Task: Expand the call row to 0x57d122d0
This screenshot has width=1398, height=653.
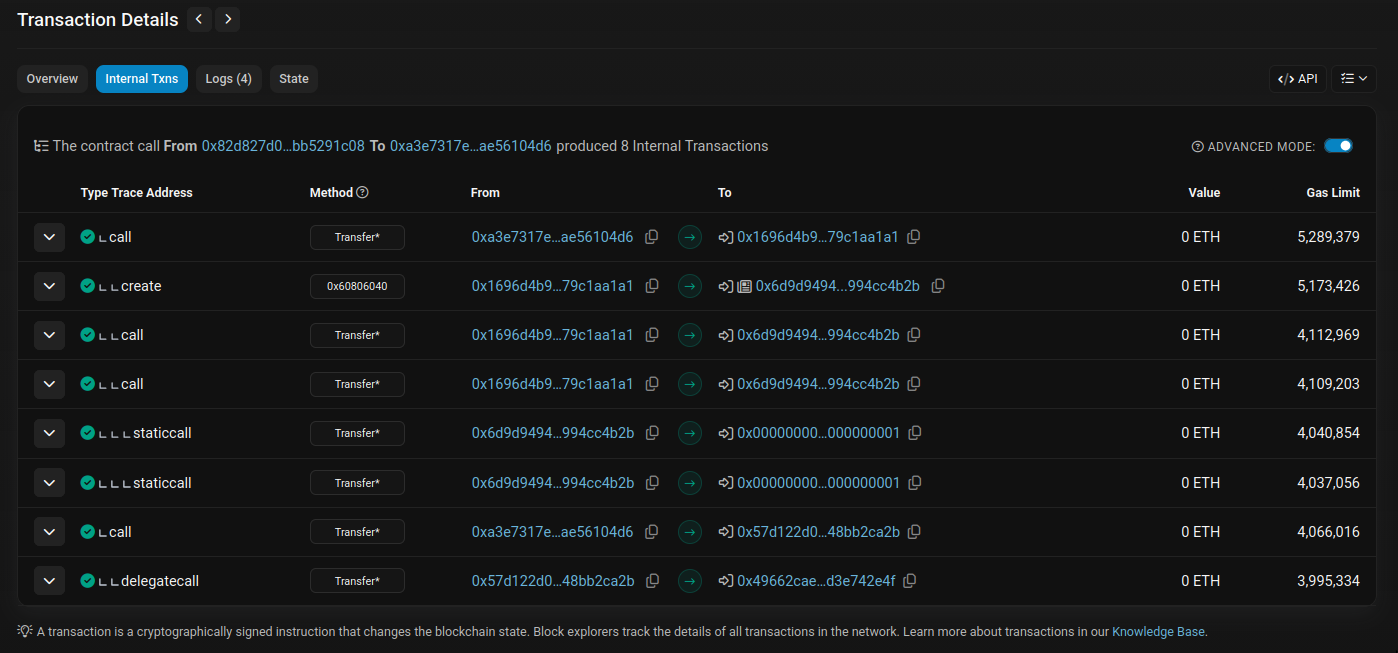Action: [x=50, y=532]
